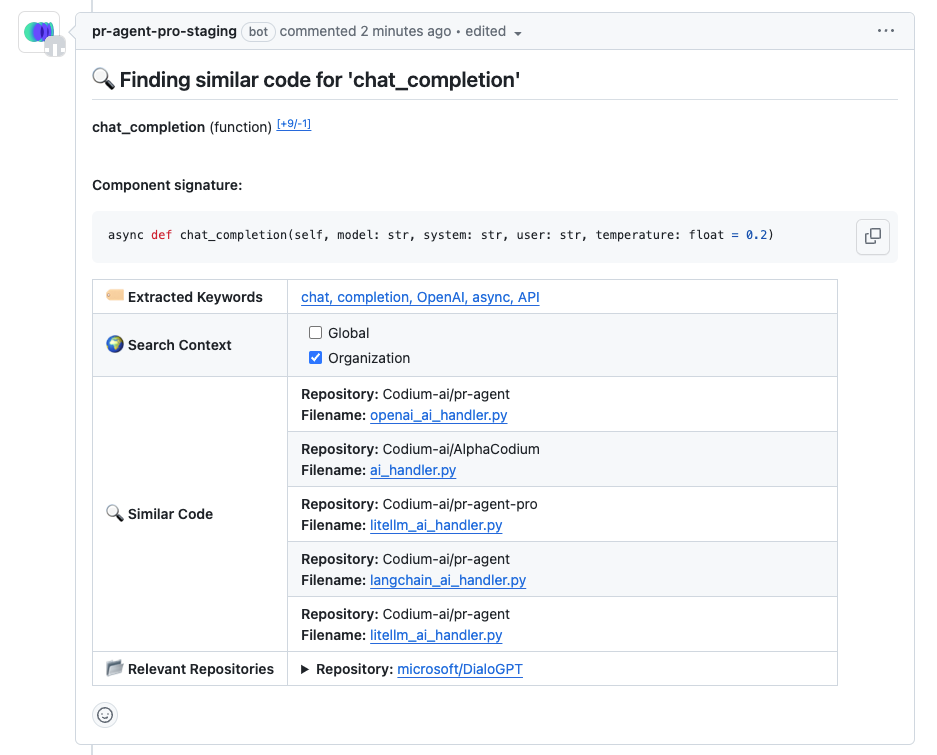Click the magnifier icon beside Similar Code
Screen dimensions: 937x755
click(x=115, y=514)
